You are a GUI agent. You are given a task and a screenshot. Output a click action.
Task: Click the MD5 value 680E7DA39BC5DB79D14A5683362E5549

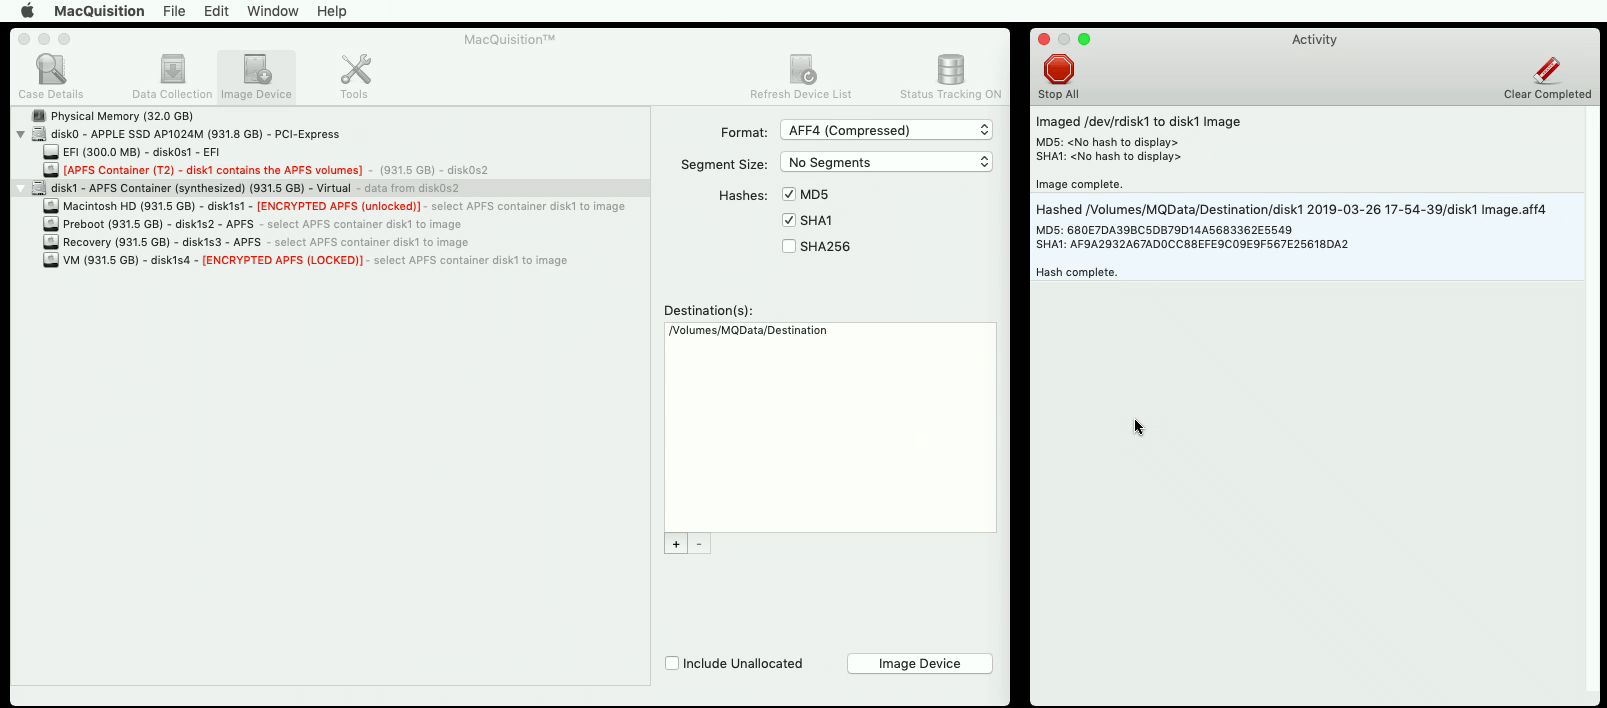coord(1179,230)
